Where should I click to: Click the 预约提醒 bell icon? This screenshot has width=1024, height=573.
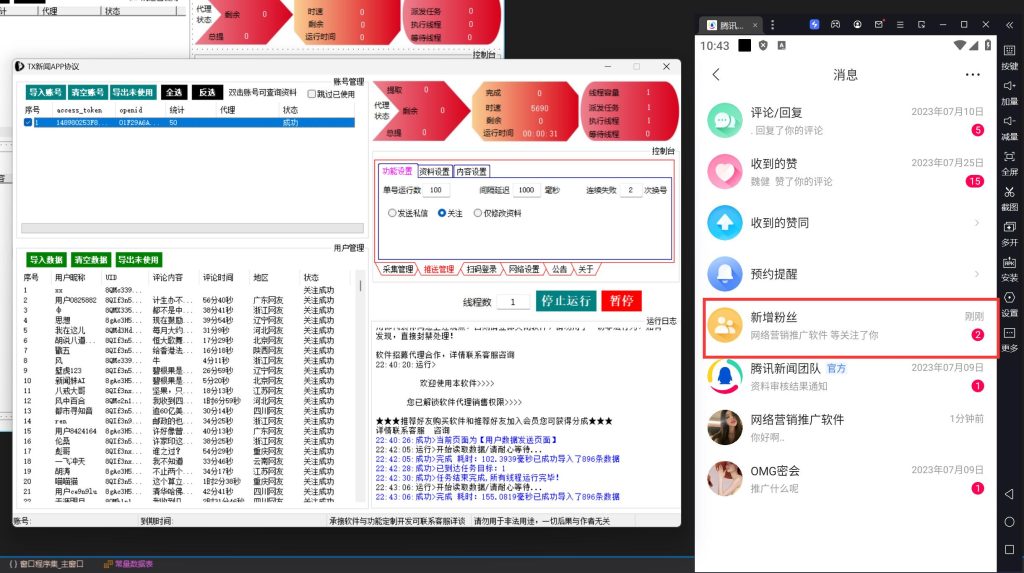click(724, 273)
